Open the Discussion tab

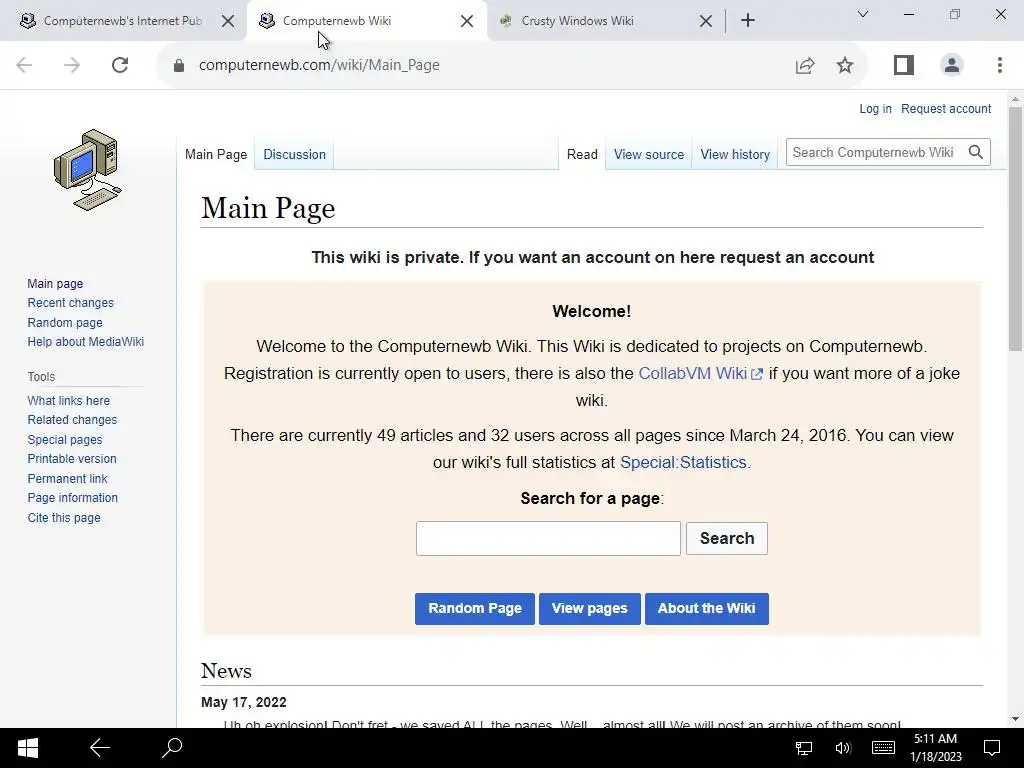[x=295, y=155]
